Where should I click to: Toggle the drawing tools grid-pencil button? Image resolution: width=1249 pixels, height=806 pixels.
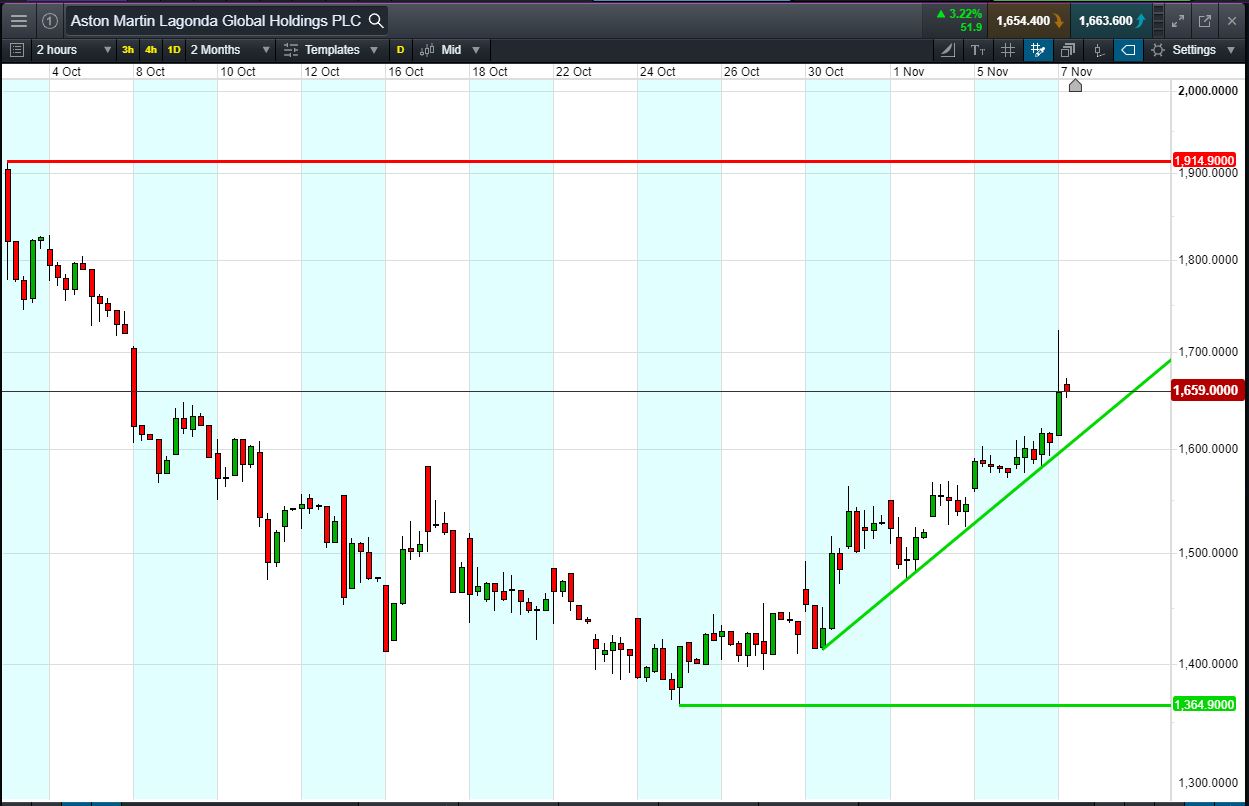[1038, 49]
